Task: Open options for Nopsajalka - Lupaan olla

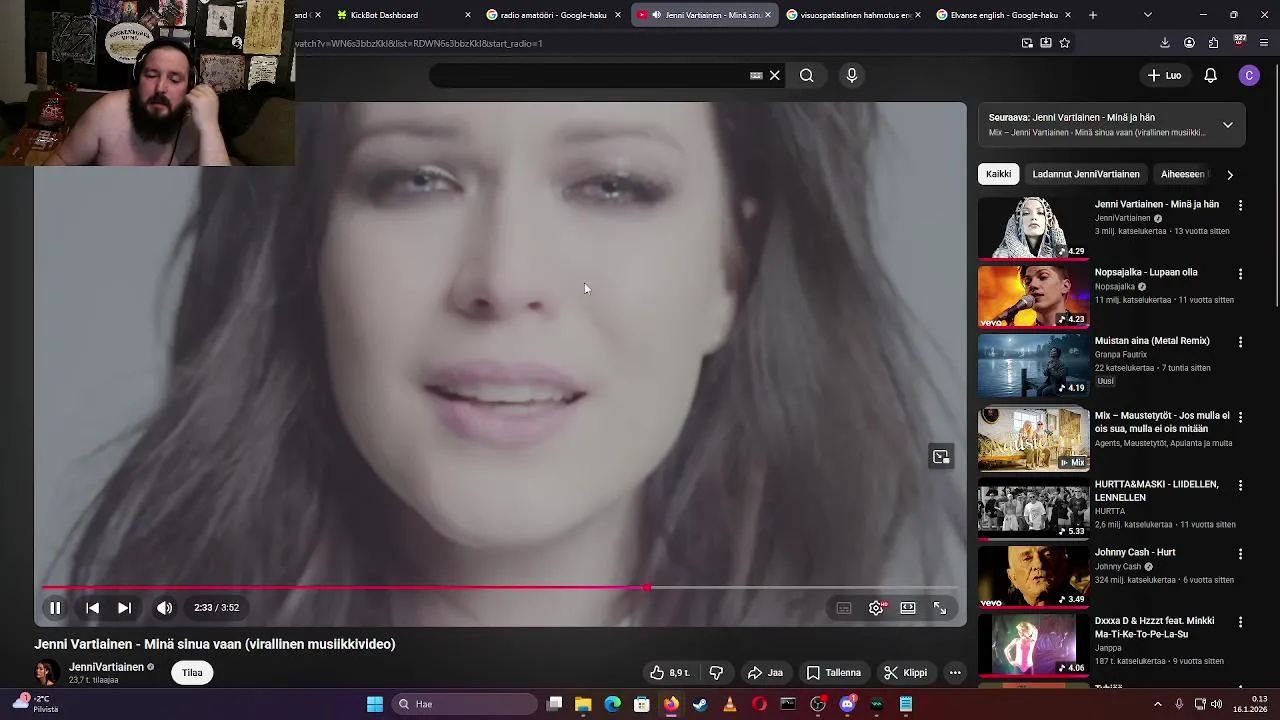Action: (x=1240, y=273)
